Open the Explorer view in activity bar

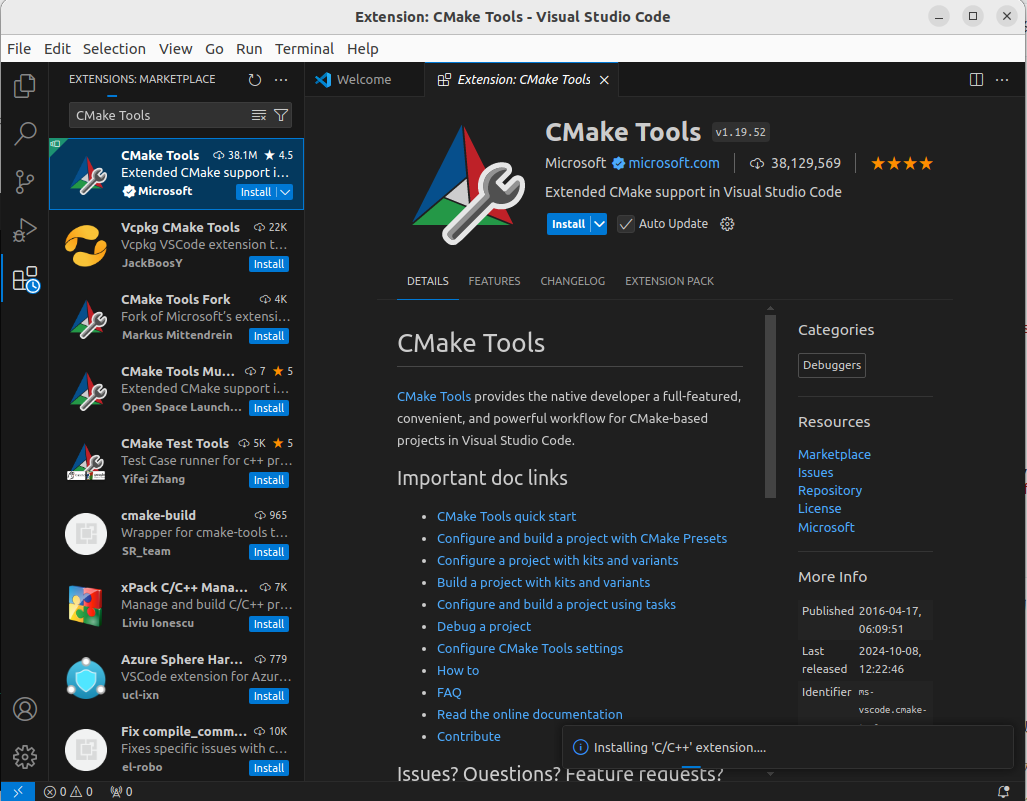point(25,86)
